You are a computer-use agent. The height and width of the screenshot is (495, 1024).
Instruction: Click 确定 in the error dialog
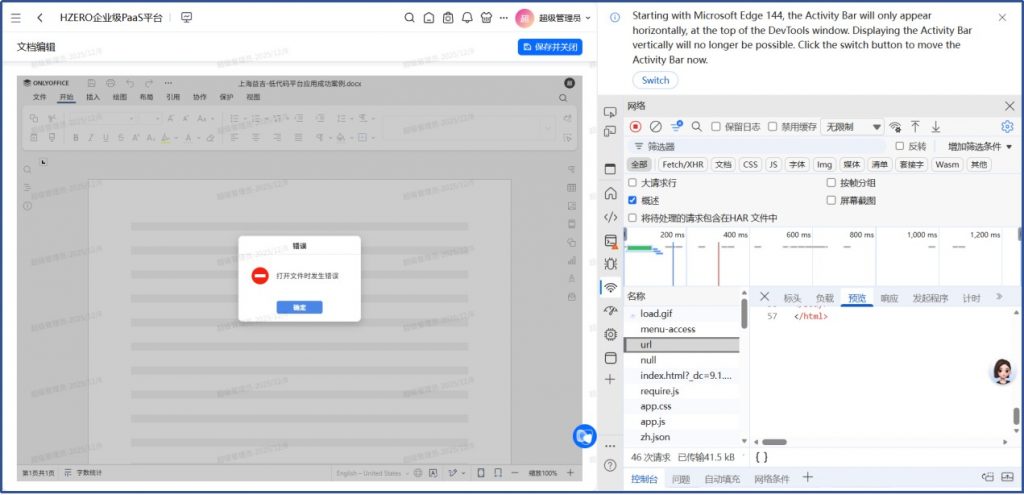pos(299,307)
